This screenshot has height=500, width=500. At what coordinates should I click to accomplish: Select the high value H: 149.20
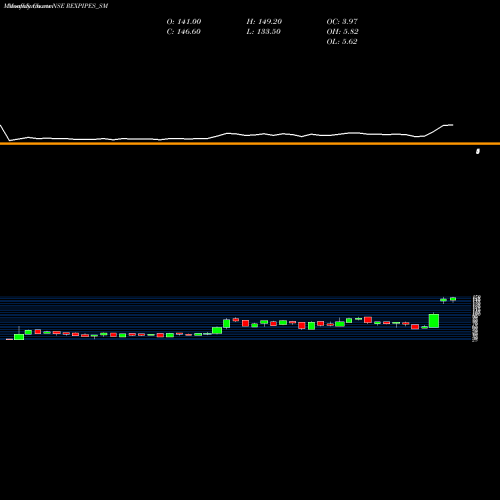[x=264, y=21]
